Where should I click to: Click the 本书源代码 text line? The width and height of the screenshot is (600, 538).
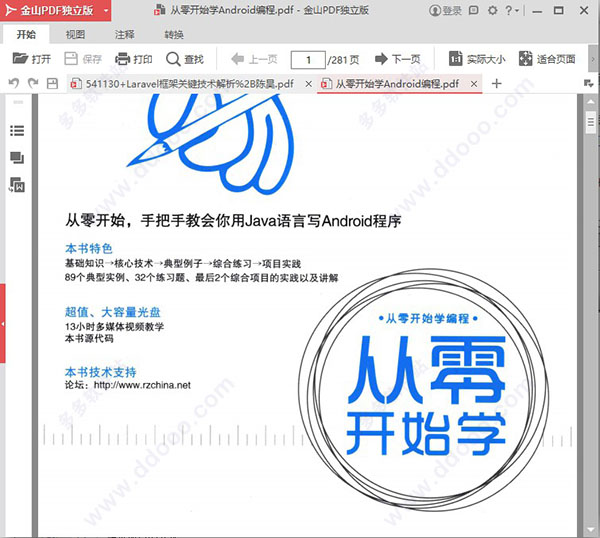pos(89,339)
